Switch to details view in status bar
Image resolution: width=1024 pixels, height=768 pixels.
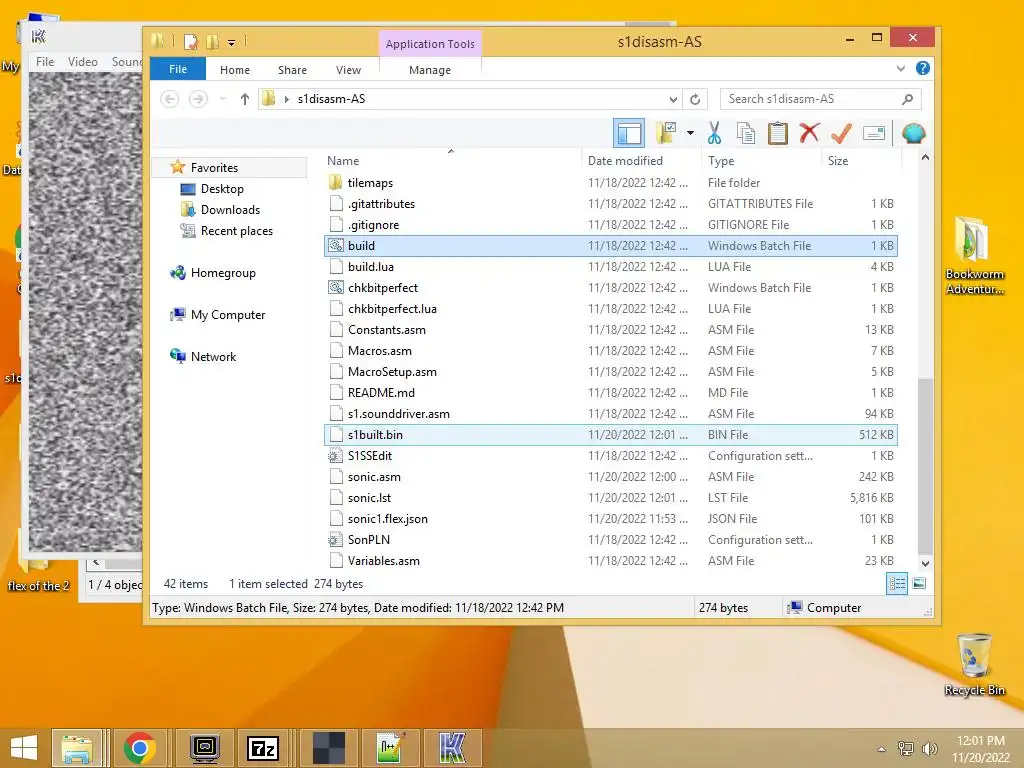(x=897, y=583)
